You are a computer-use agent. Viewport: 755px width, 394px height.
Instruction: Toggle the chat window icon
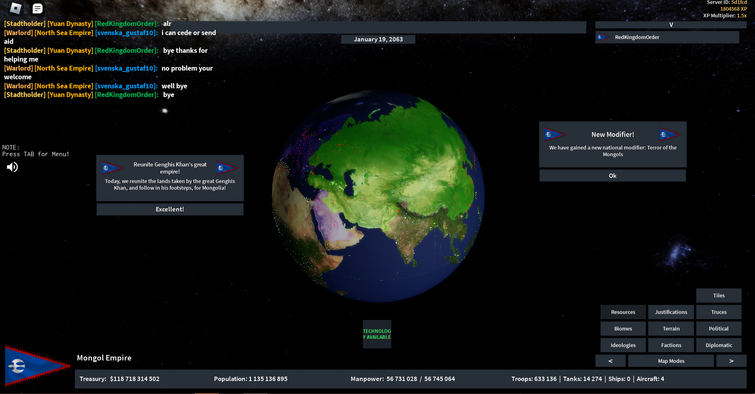click(x=37, y=8)
